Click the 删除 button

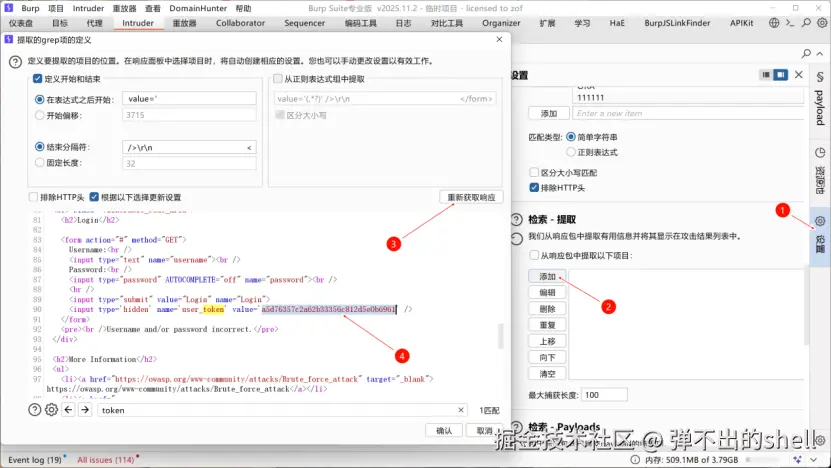[x=547, y=309]
